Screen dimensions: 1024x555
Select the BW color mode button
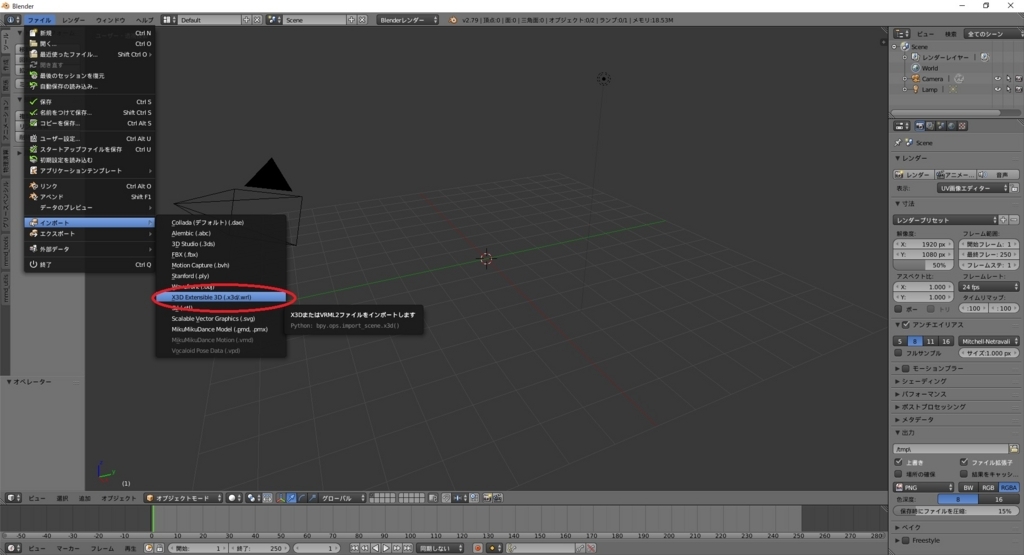click(968, 488)
